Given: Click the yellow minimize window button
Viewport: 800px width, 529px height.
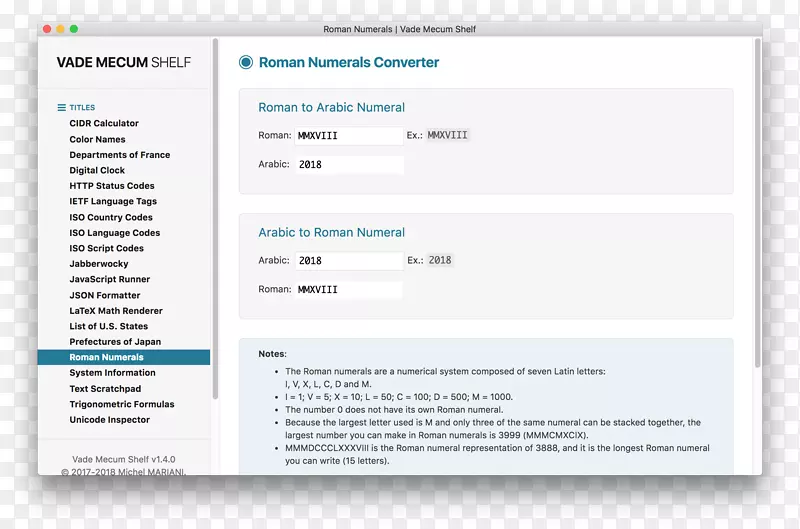Looking at the screenshot, I should 60,29.
